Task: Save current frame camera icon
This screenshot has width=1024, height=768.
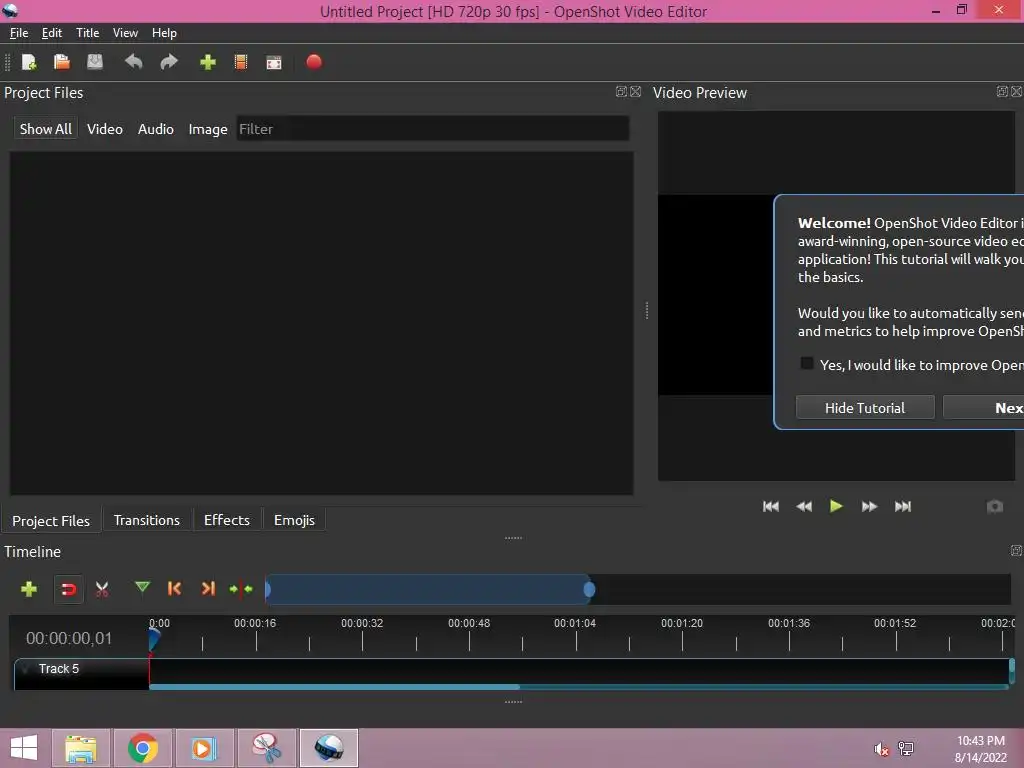Action: click(x=995, y=506)
